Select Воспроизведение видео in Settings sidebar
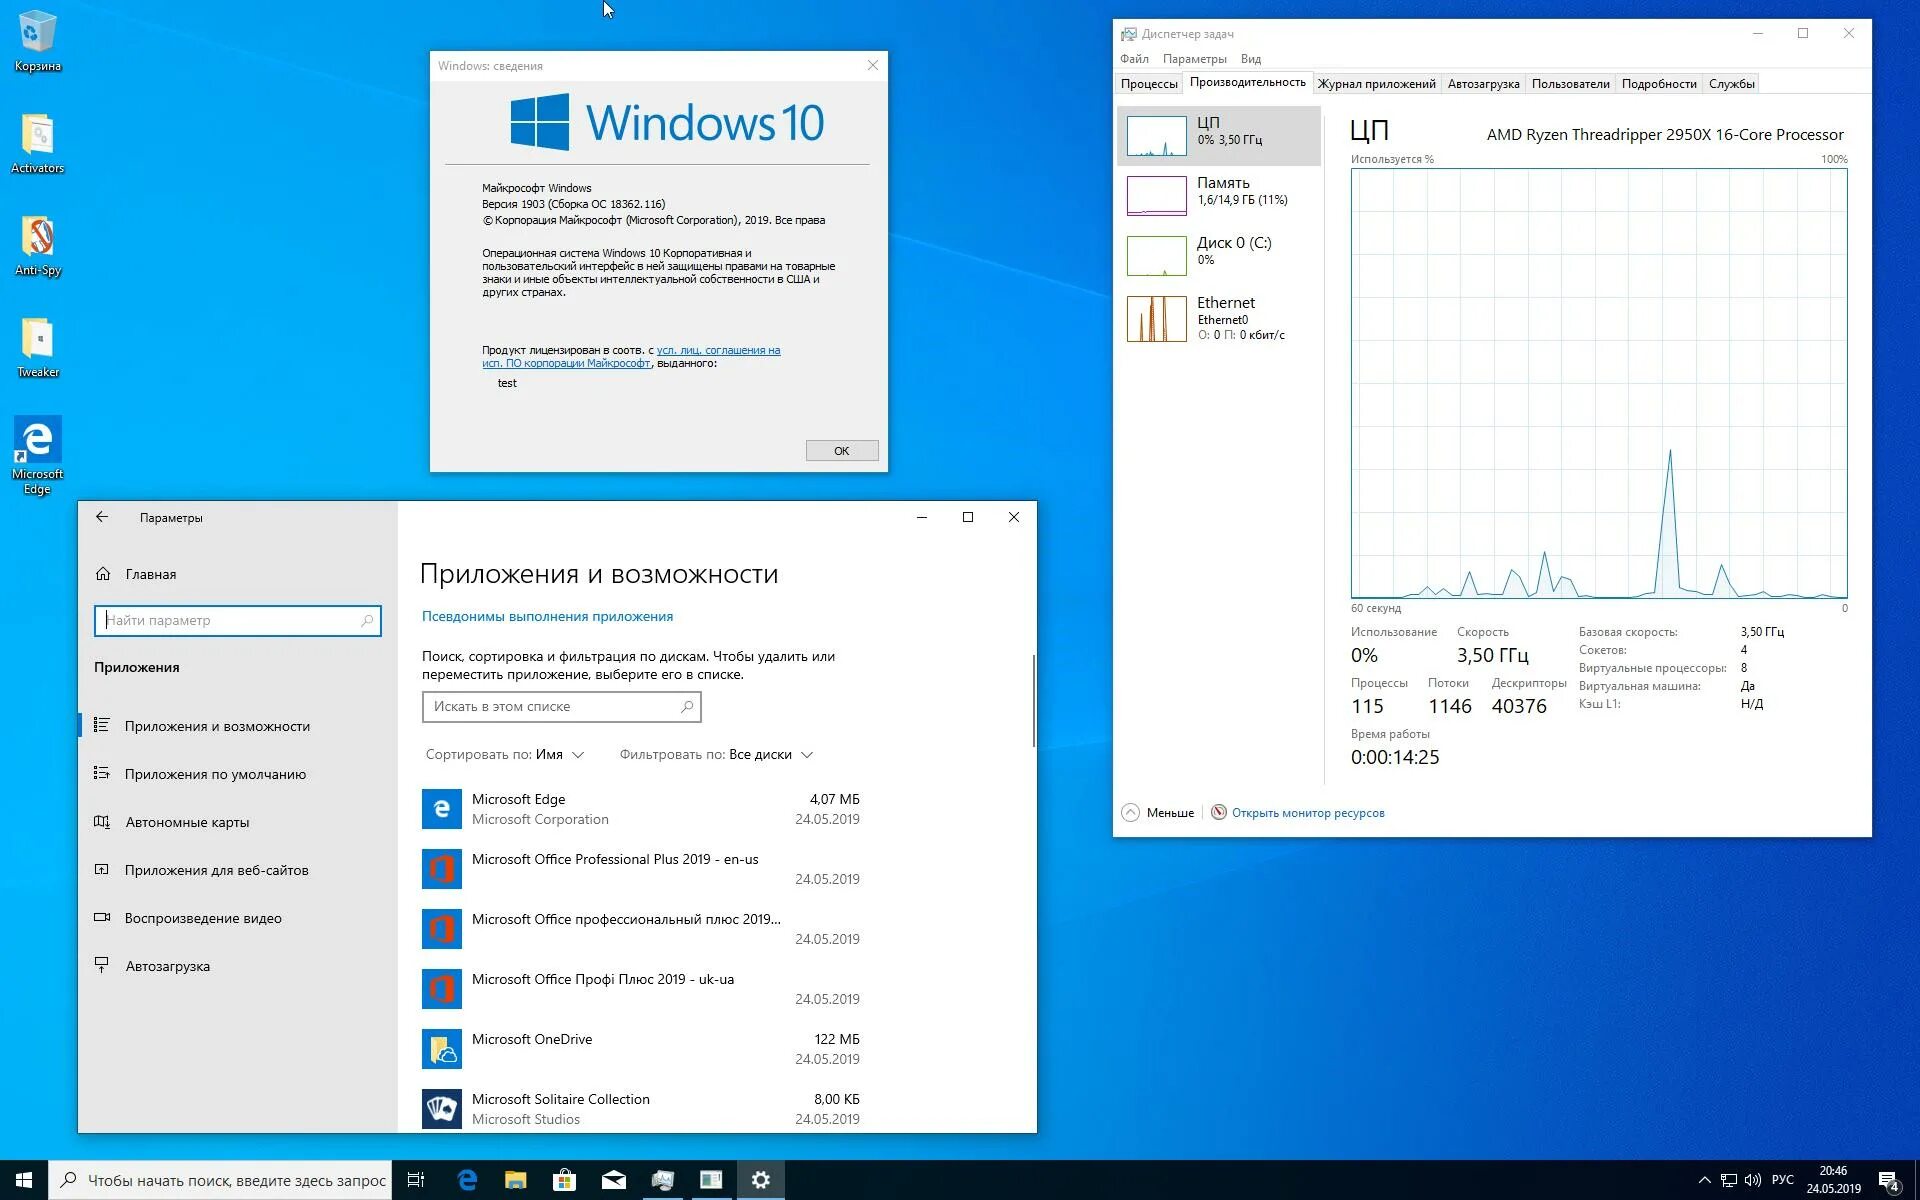 pos(238,918)
